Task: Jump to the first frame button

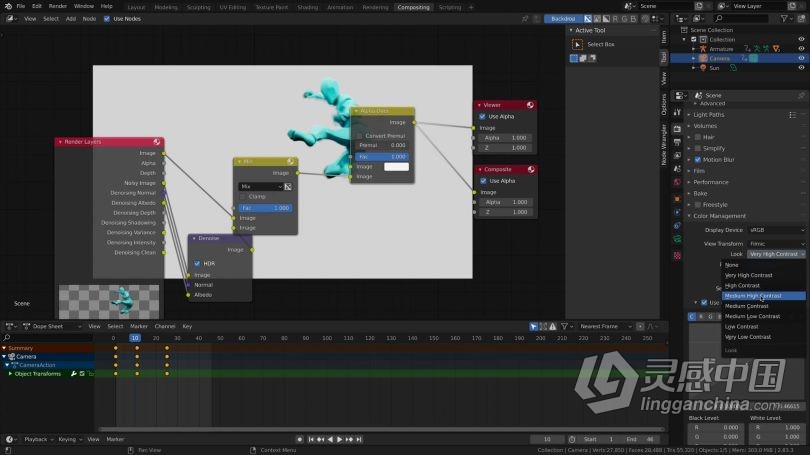Action: pyautogui.click(x=311, y=440)
